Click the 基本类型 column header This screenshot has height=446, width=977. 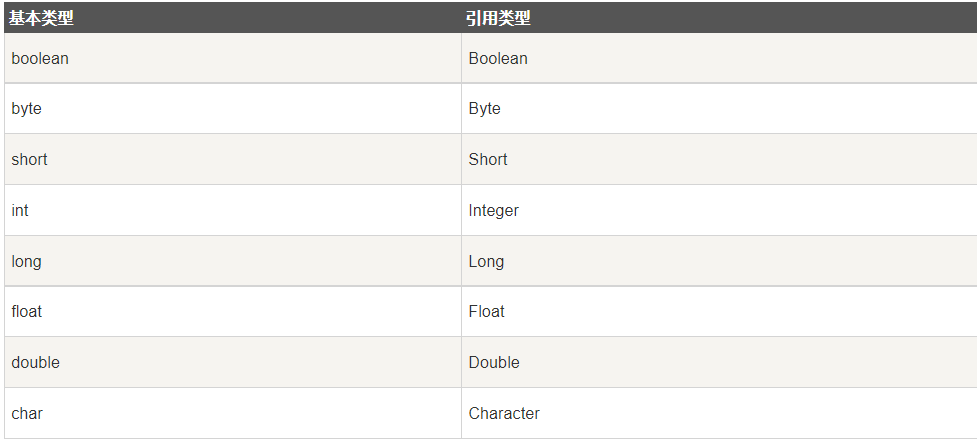click(x=232, y=18)
